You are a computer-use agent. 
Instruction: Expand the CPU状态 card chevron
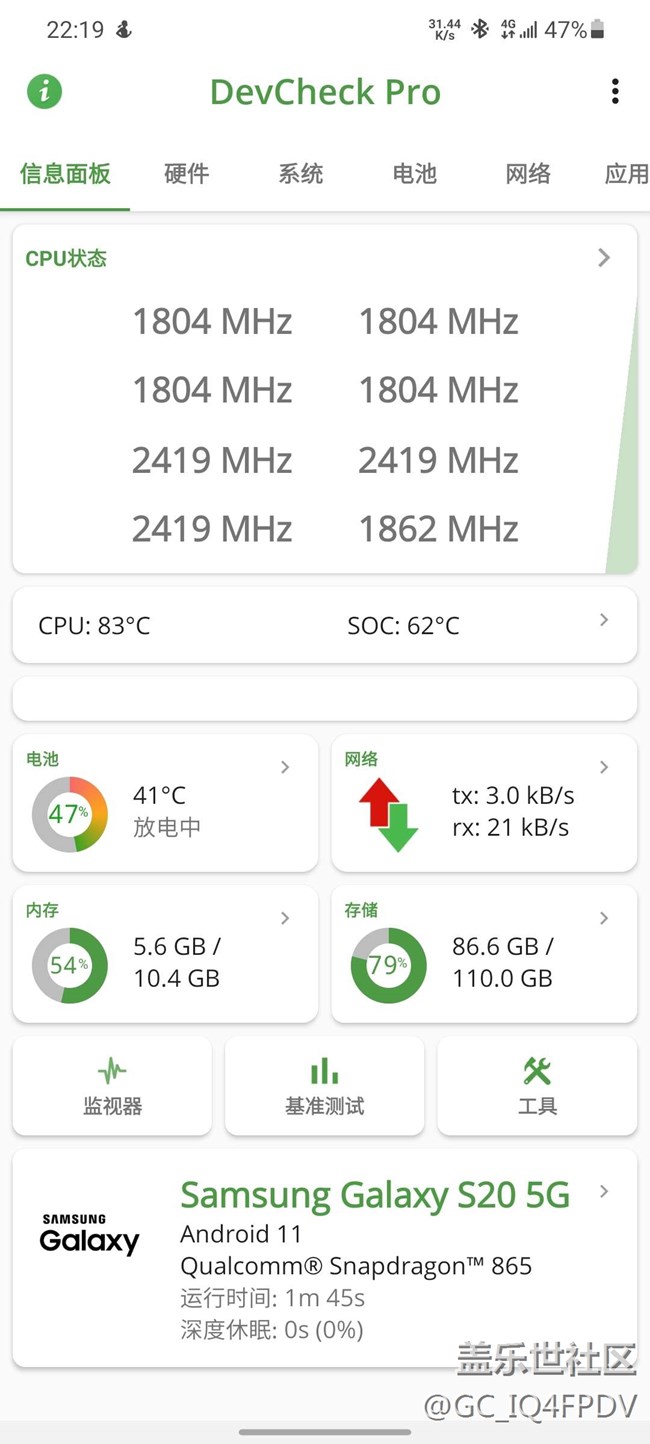point(604,258)
